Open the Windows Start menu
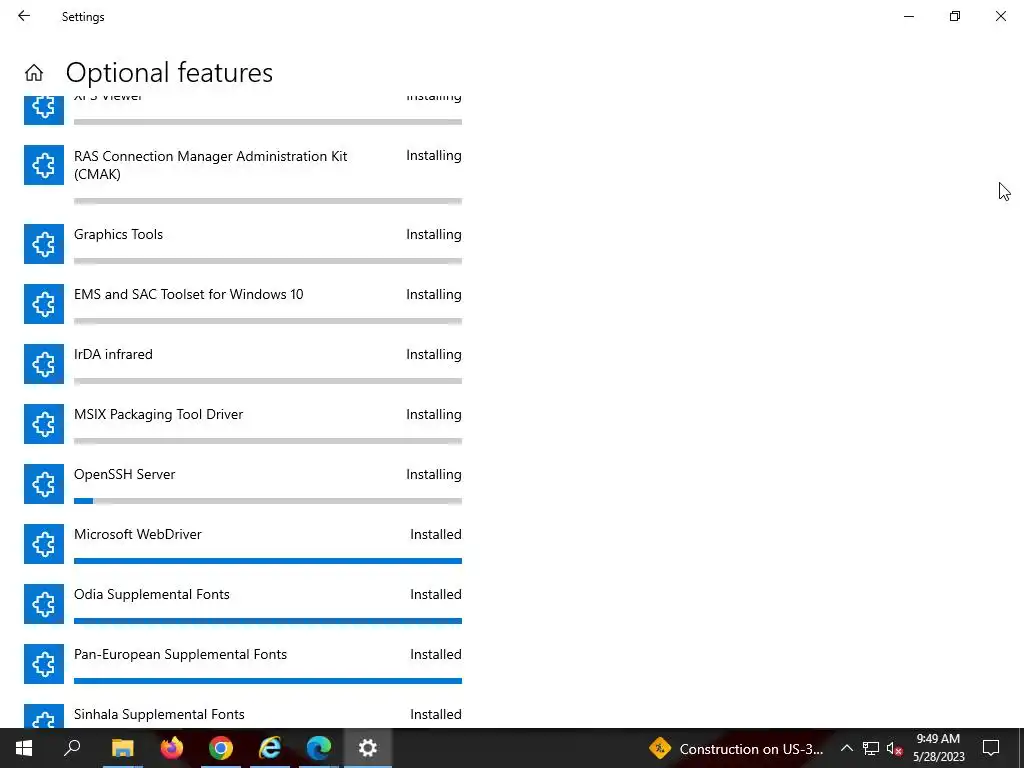1024x768 pixels. click(x=24, y=748)
